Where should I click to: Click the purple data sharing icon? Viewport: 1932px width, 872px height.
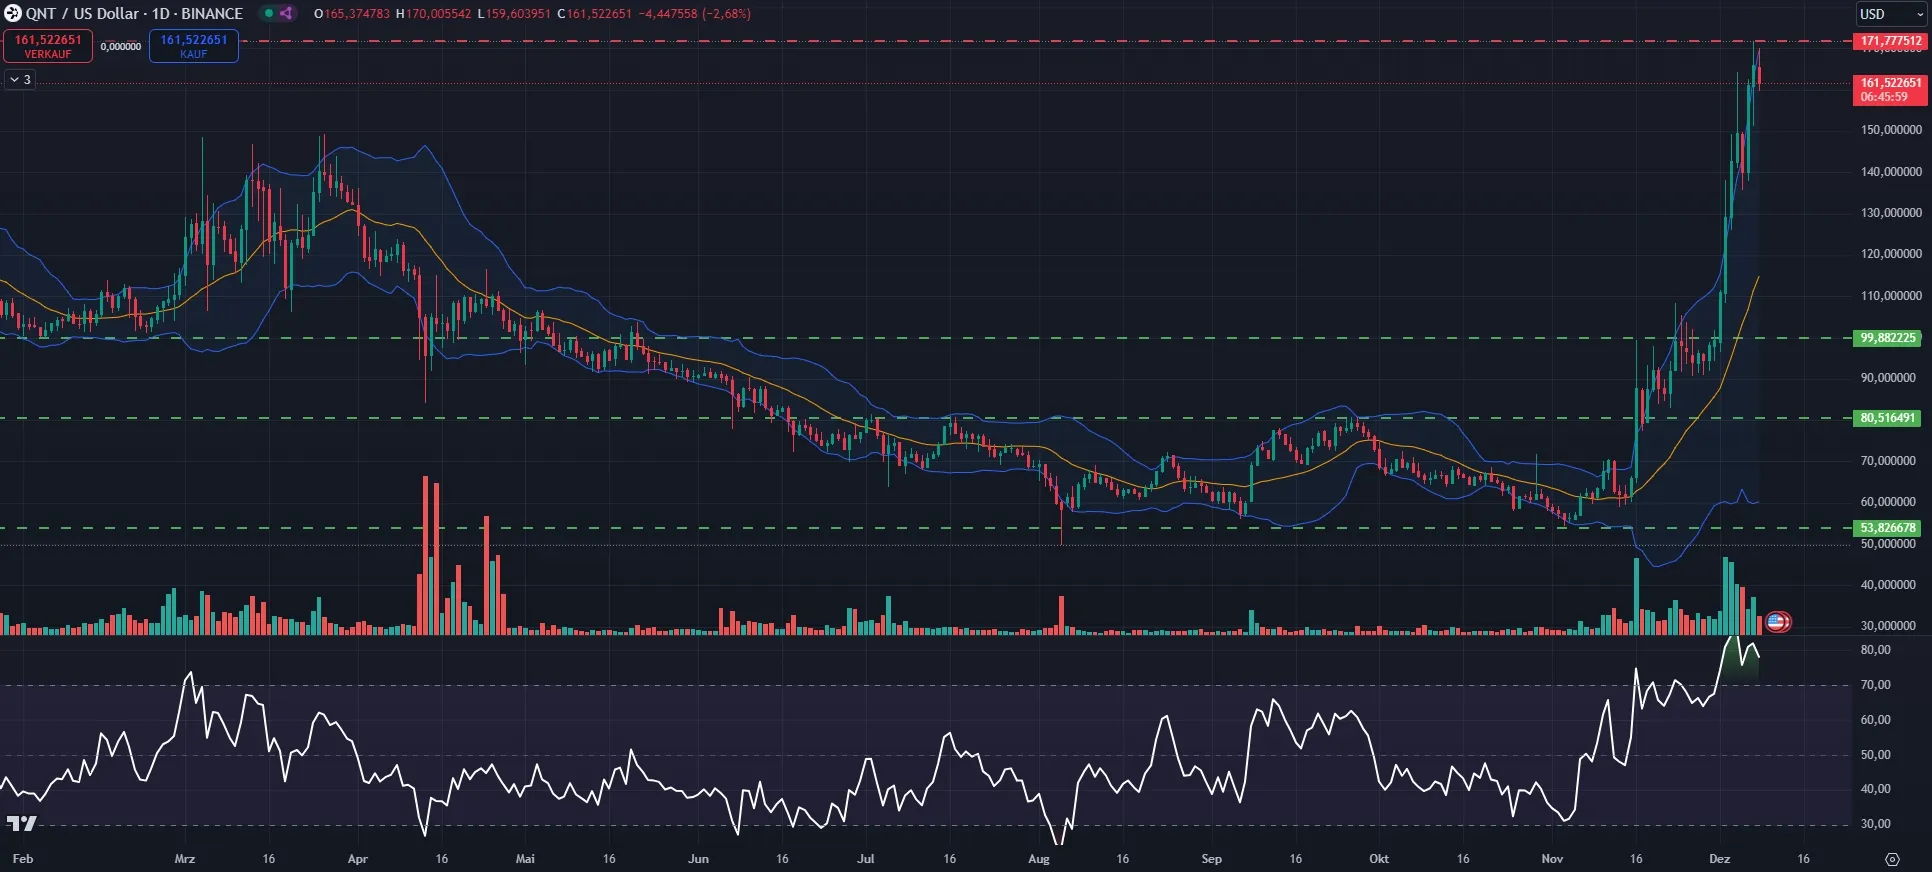point(287,14)
